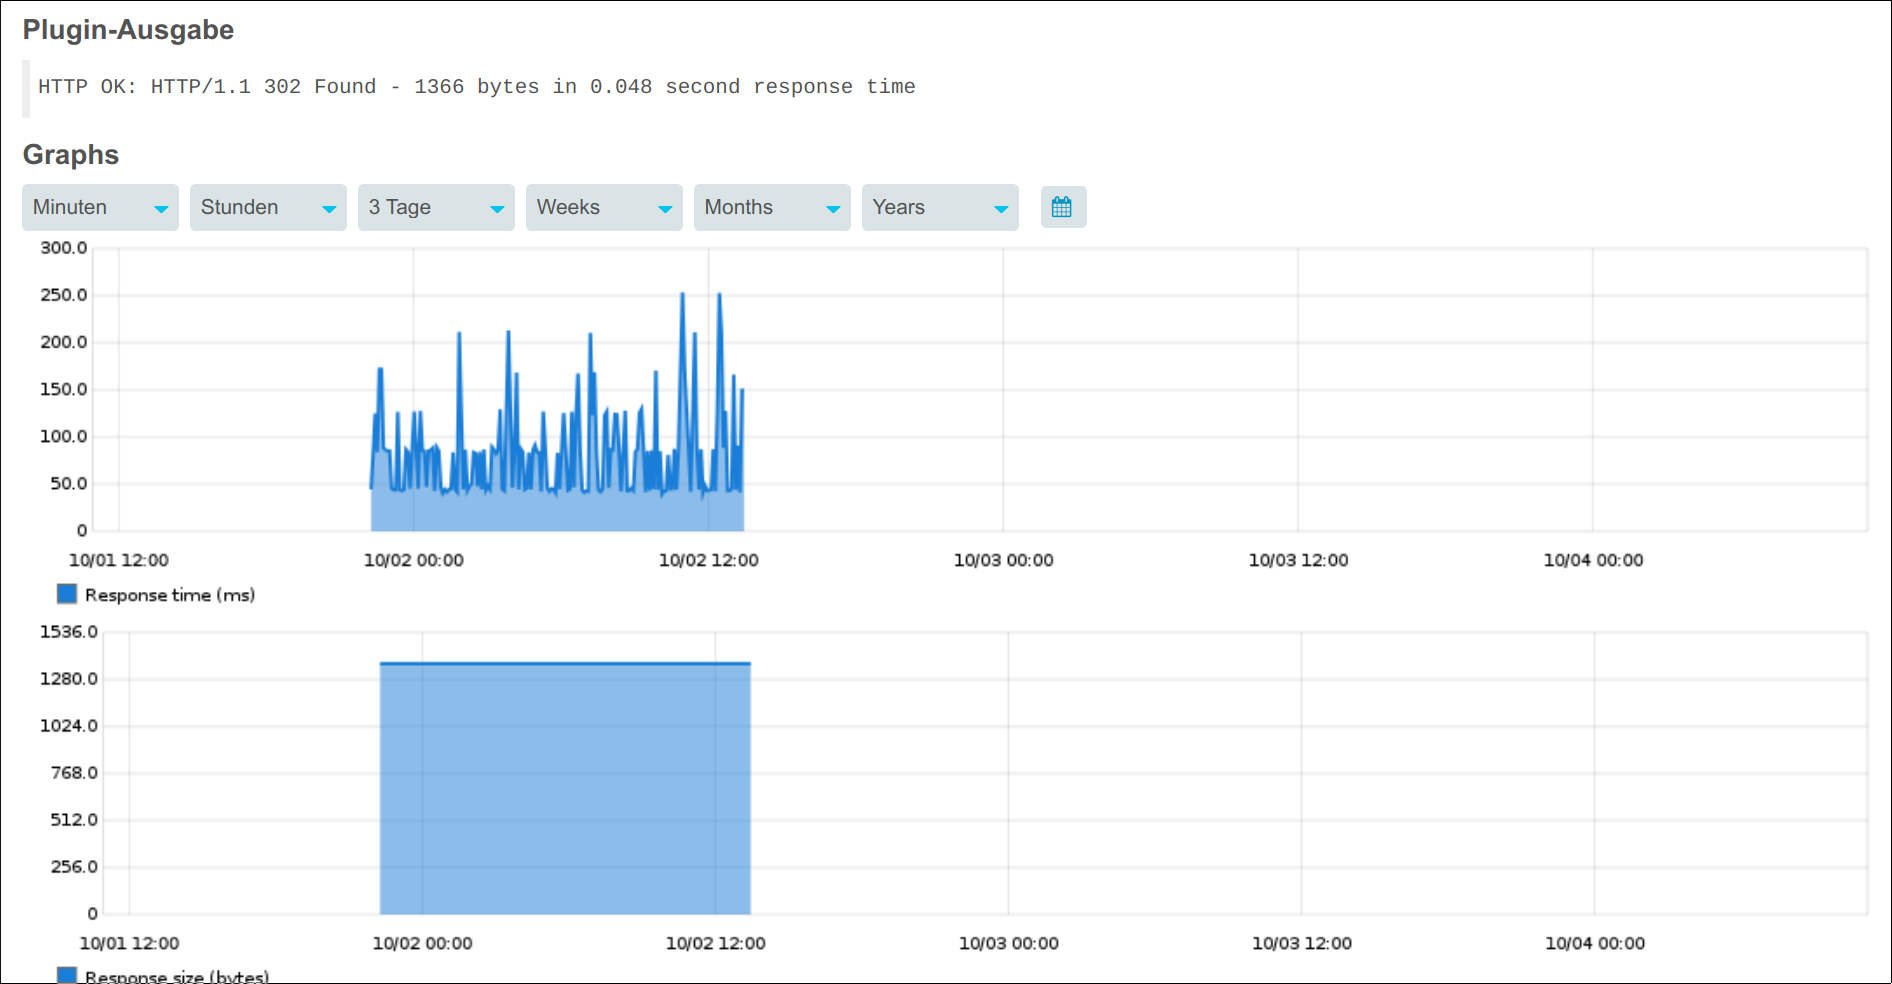The height and width of the screenshot is (984, 1892).
Task: Toggle Response size (bytes) legend swatch
Action: tap(67, 975)
